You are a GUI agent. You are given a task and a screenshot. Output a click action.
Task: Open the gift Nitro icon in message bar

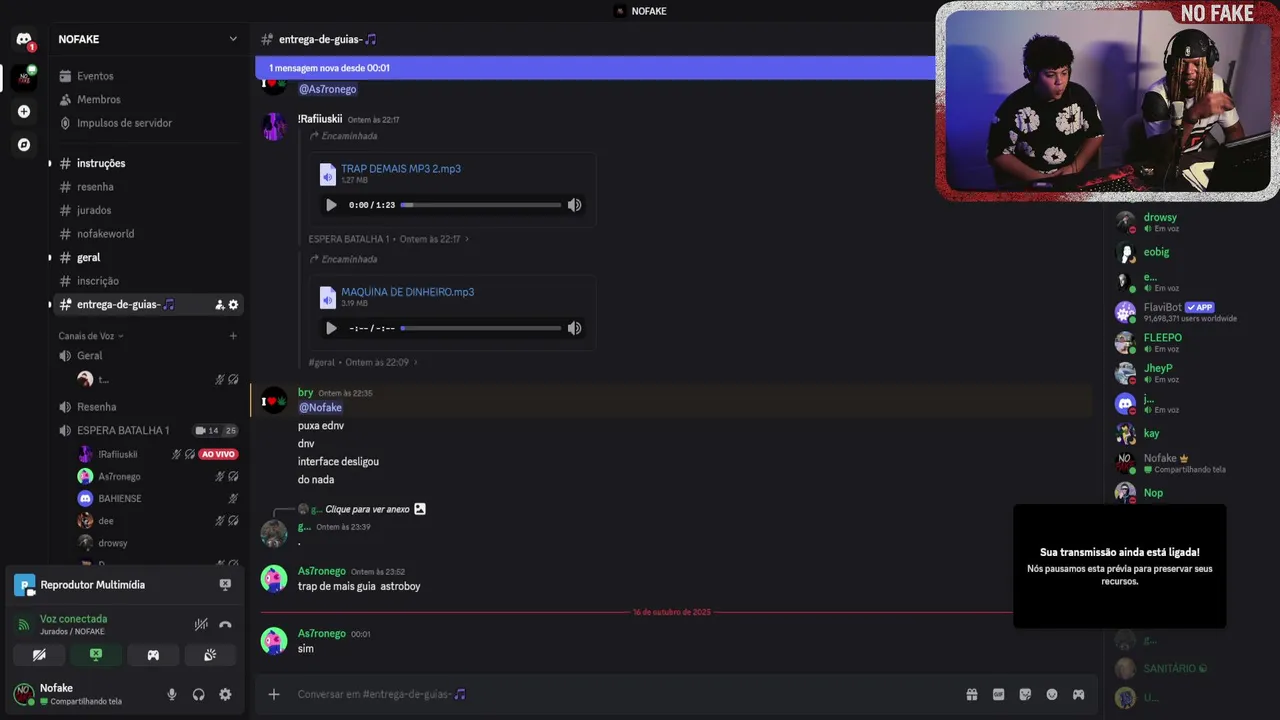[x=971, y=694]
